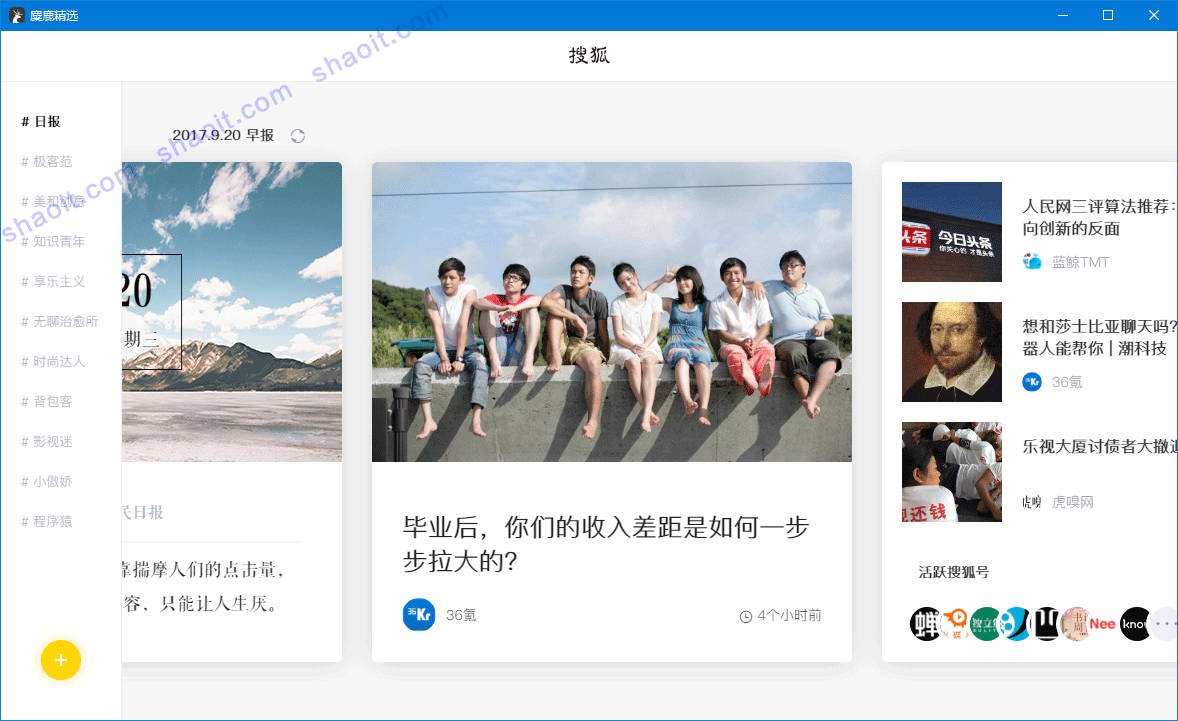1178x721 pixels.
Task: Refresh the 2017.9.20 morning report
Action: pos(298,136)
